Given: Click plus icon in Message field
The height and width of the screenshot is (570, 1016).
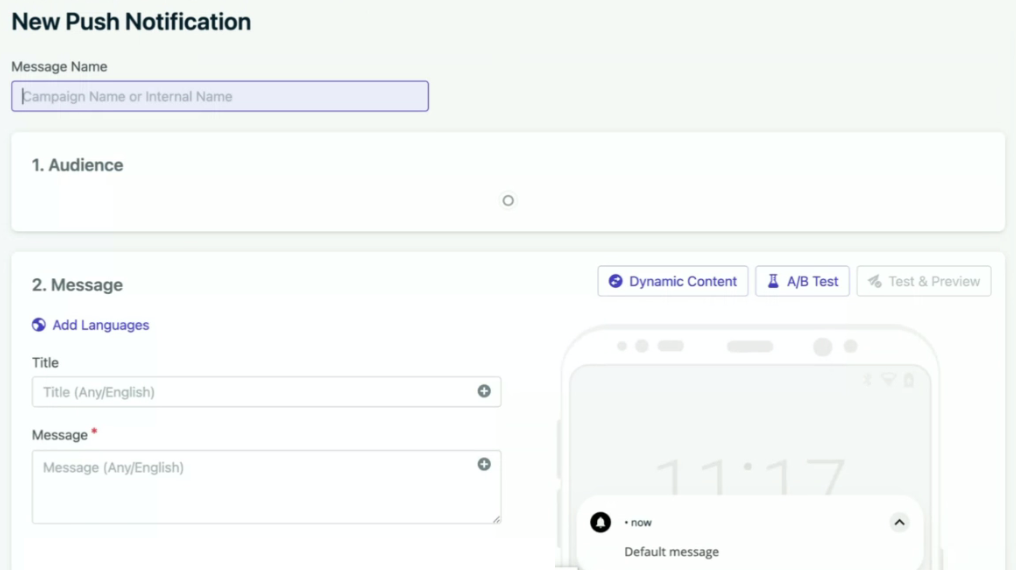Looking at the screenshot, I should point(484,464).
